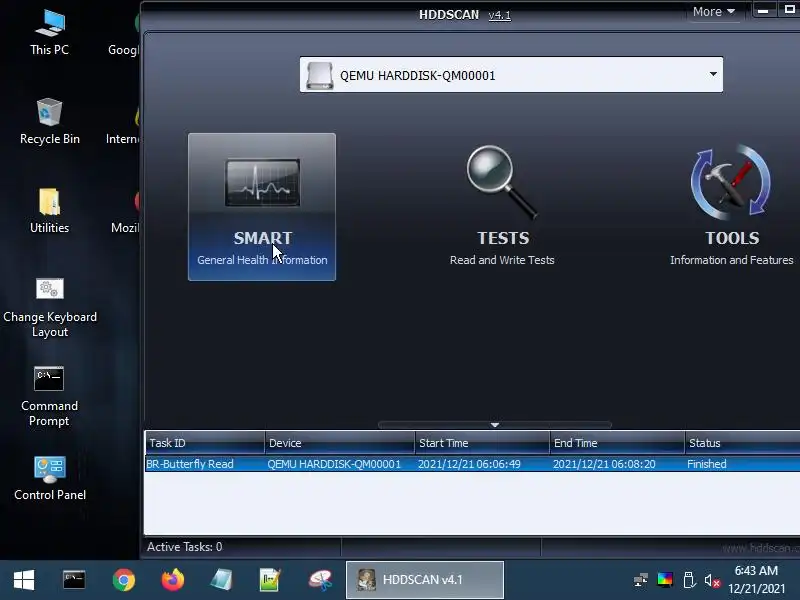
Task: Open TOOLS information and features
Action: point(731,206)
